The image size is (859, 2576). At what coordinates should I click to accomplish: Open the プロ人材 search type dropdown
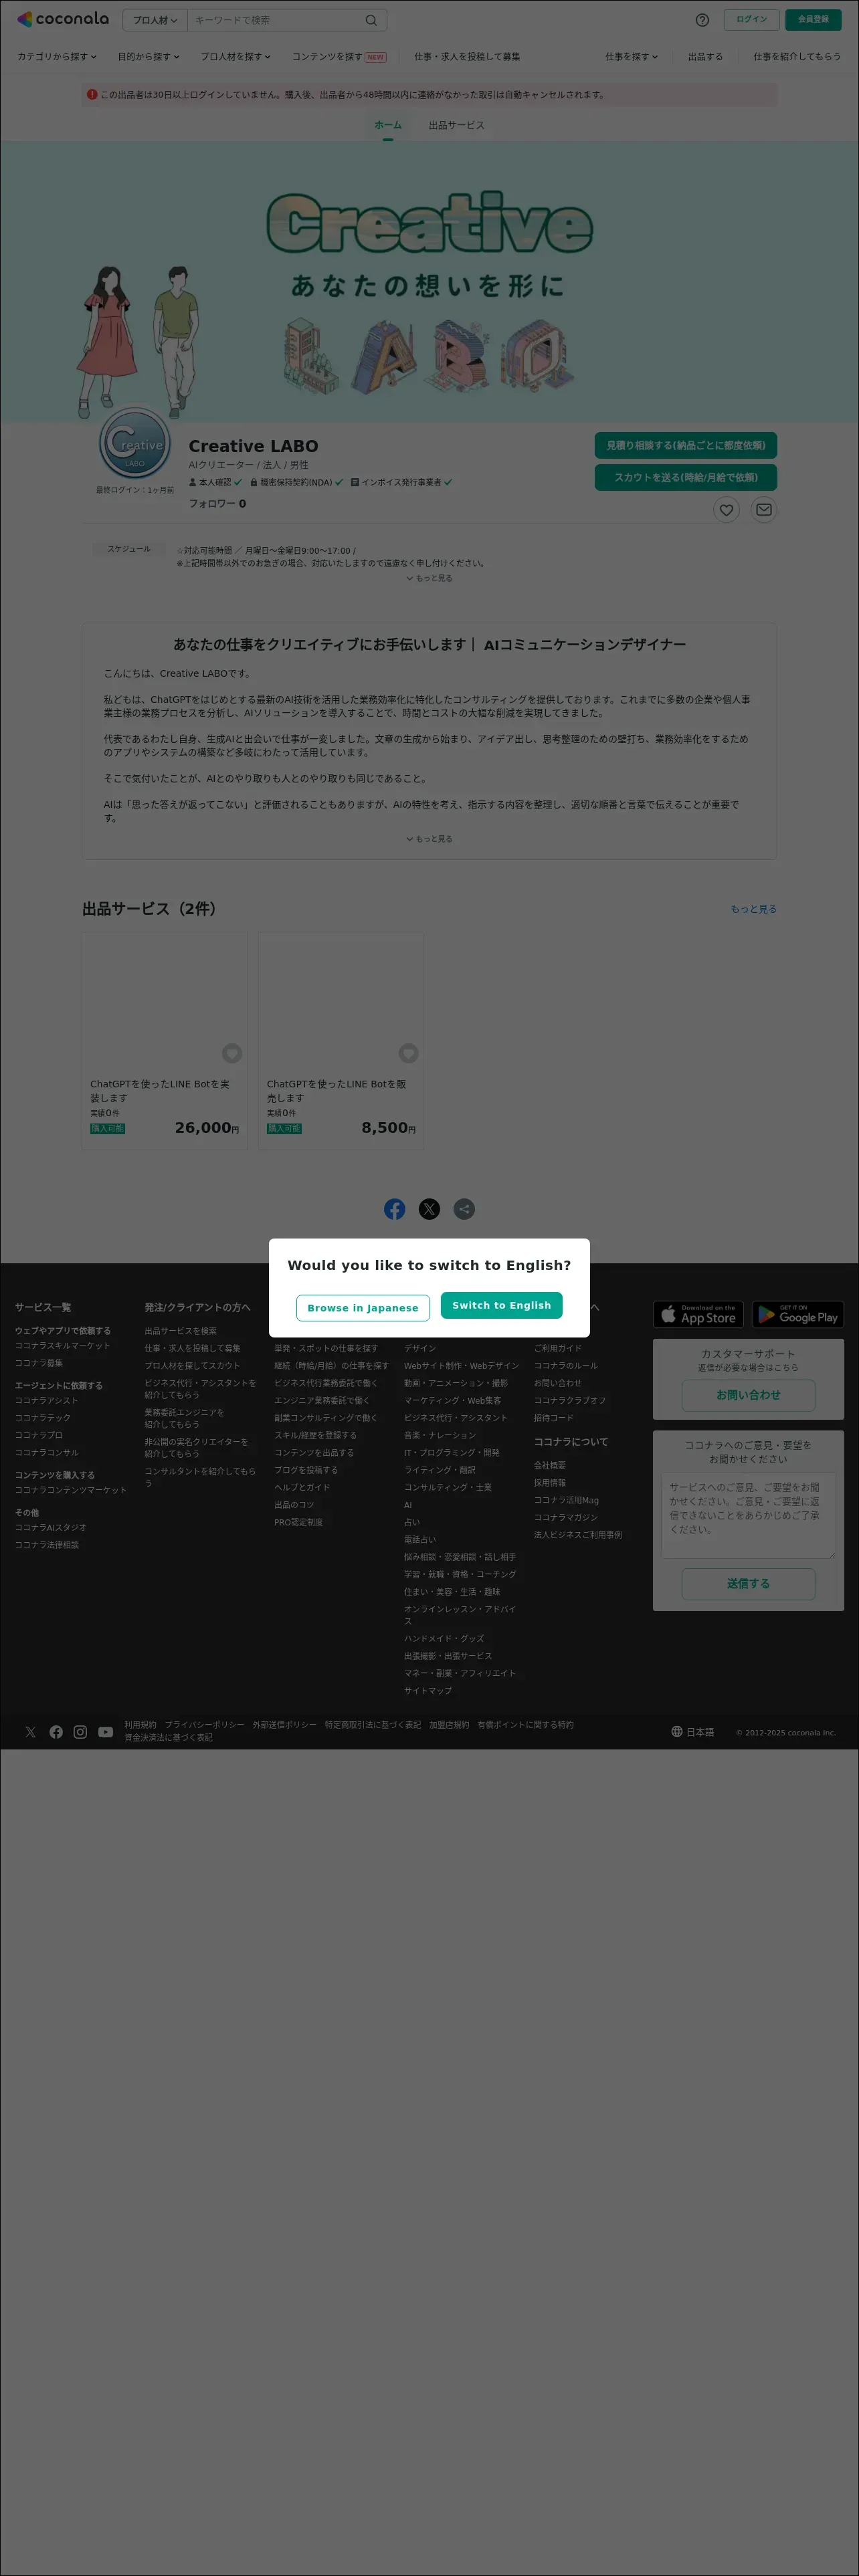coord(155,20)
